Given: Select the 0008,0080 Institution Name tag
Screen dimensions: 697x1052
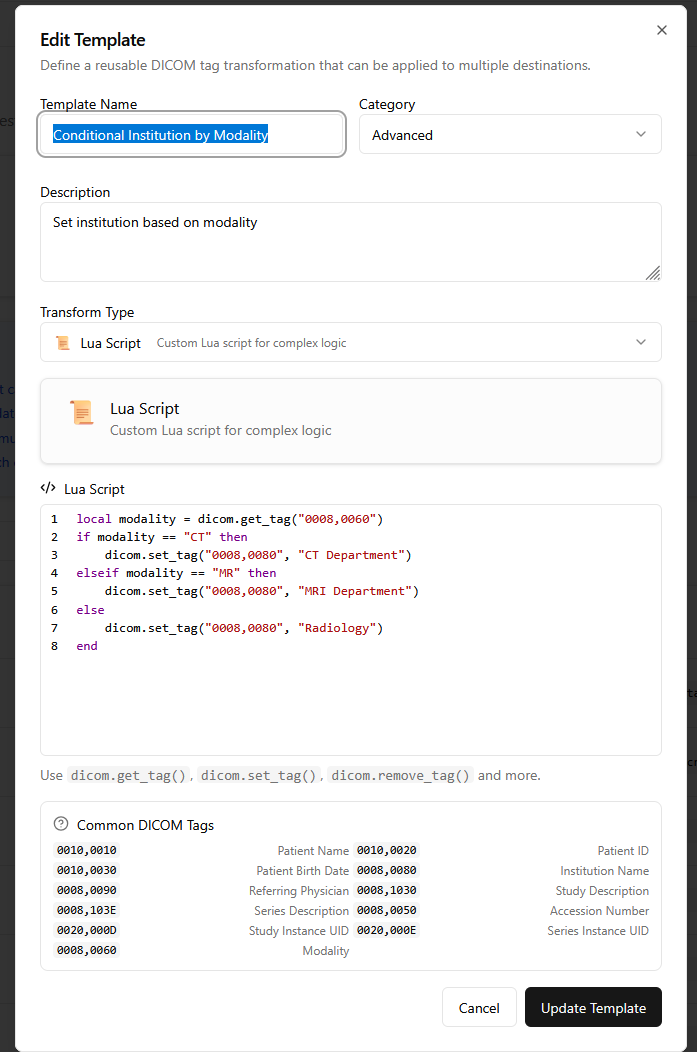Looking at the screenshot, I should click(x=386, y=871).
